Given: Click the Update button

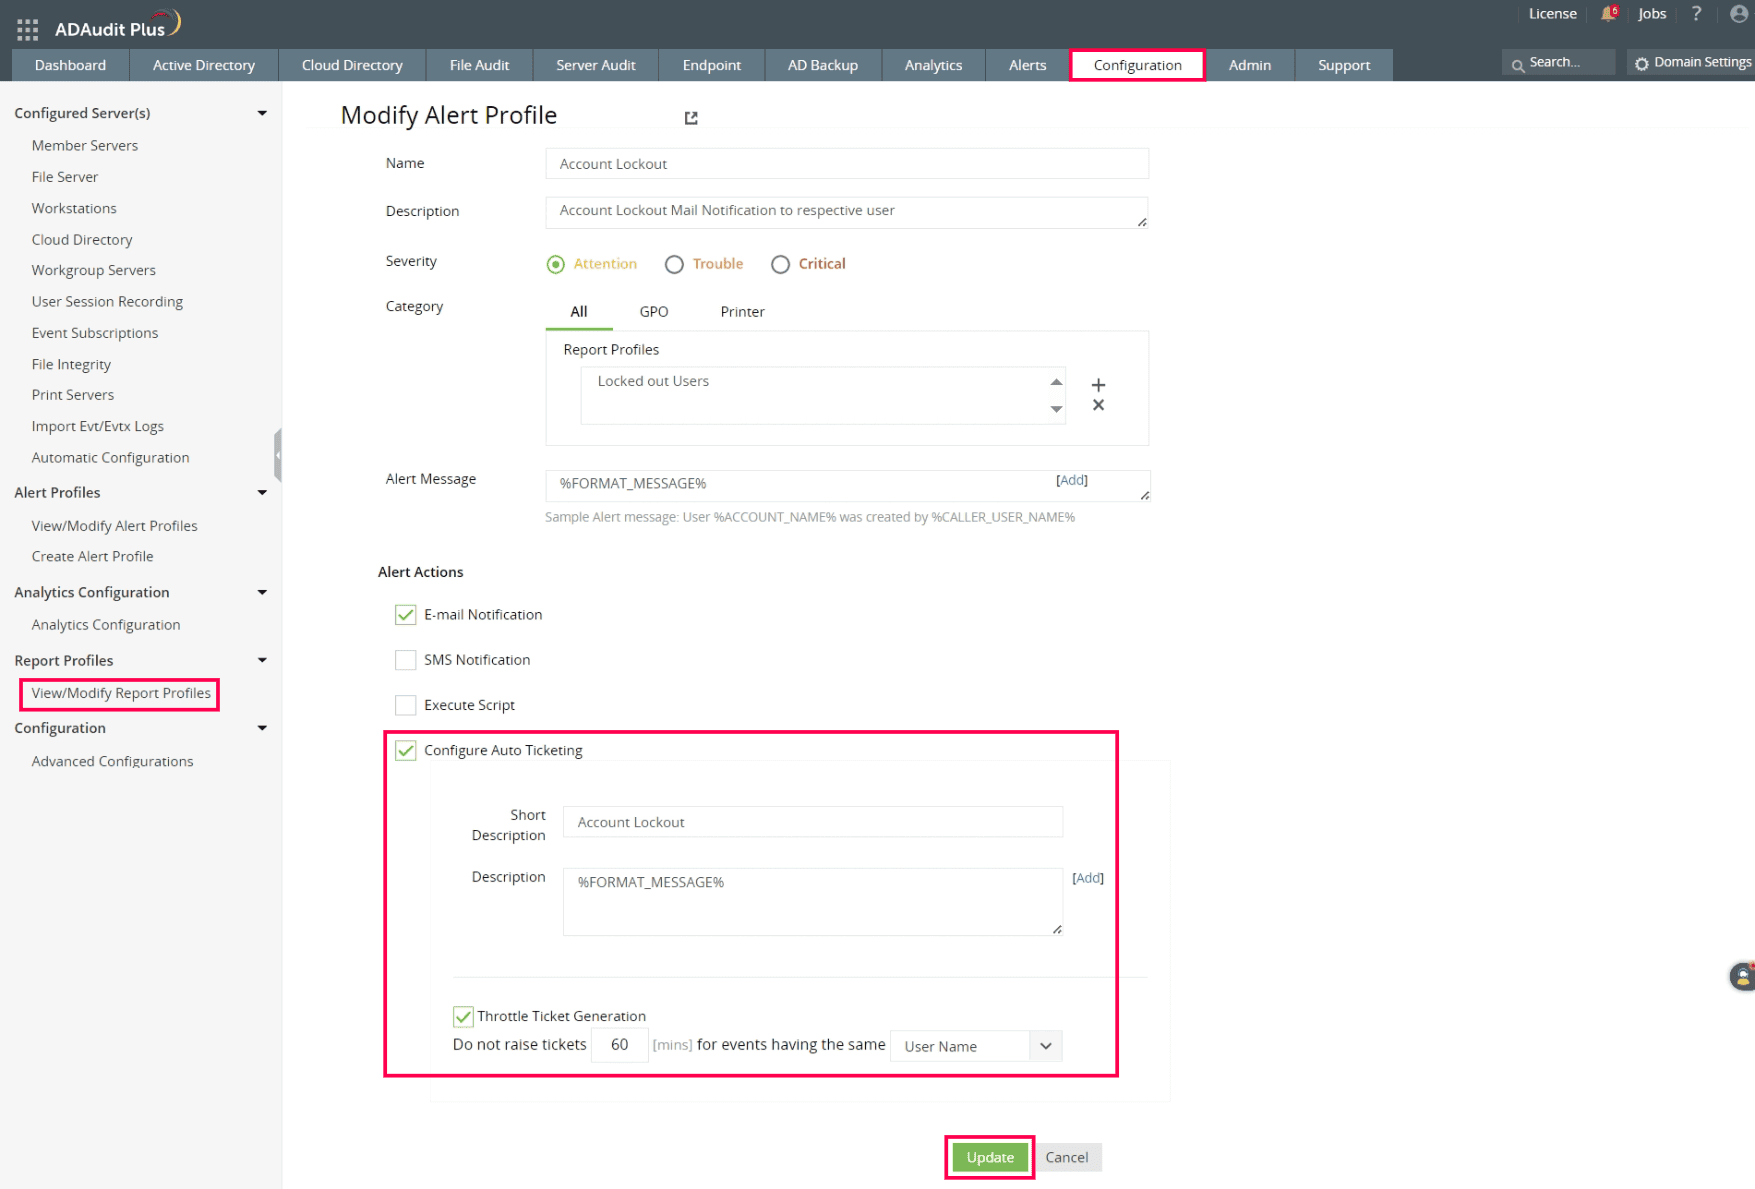Looking at the screenshot, I should coord(990,1157).
